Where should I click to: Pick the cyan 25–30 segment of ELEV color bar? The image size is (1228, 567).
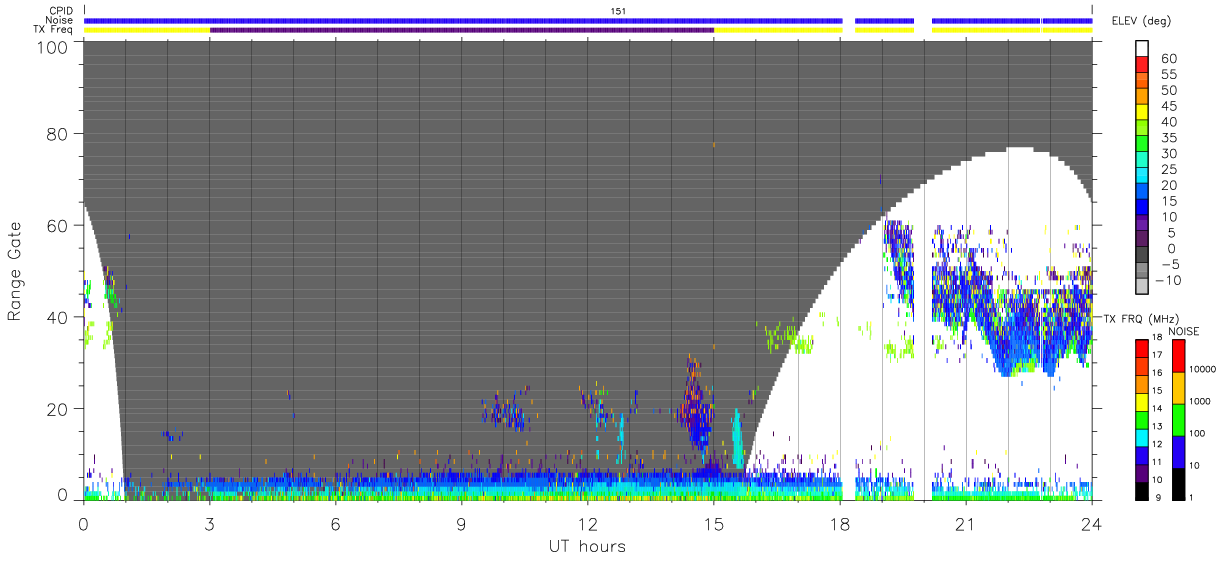coord(1143,160)
